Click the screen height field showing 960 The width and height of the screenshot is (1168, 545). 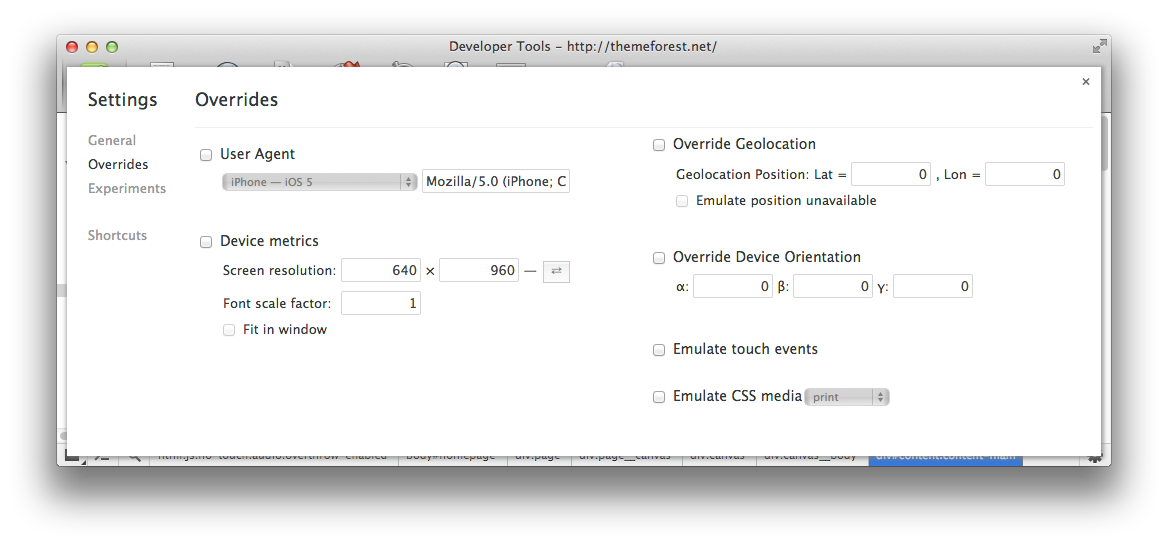[x=479, y=270]
